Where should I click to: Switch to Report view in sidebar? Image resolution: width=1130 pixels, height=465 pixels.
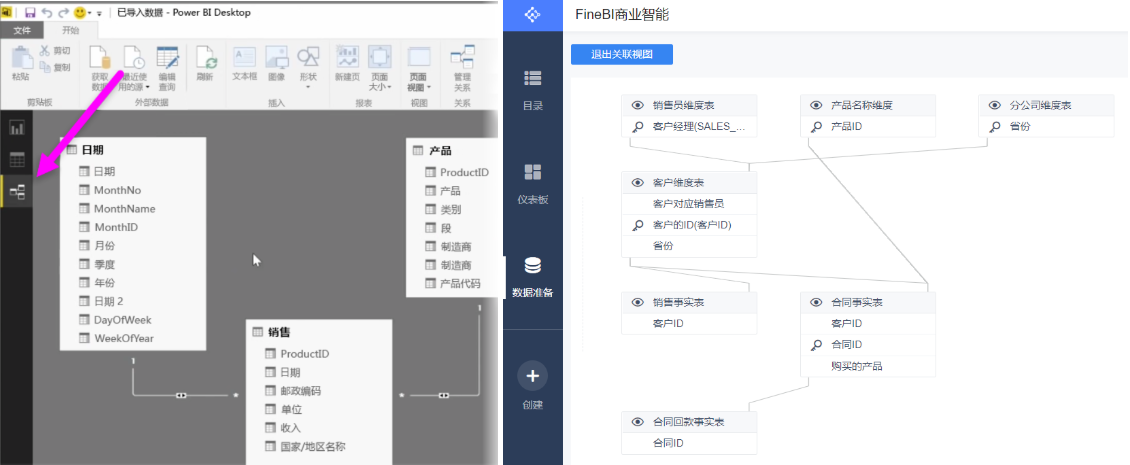pos(17,128)
